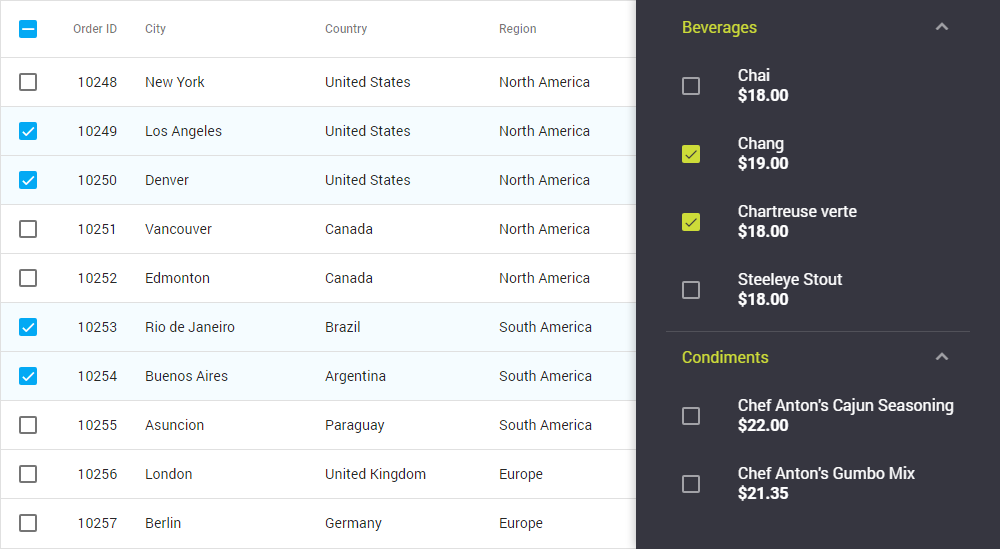Uncheck Chartreuse verte product
This screenshot has width=1000, height=549.
coord(691,222)
